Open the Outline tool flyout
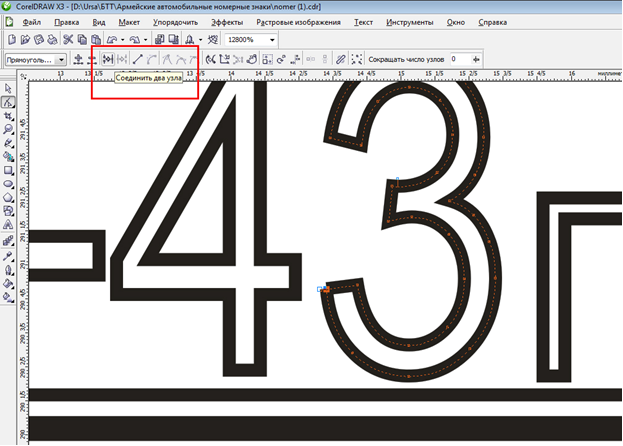This screenshot has width=623, height=446. click(x=8, y=270)
